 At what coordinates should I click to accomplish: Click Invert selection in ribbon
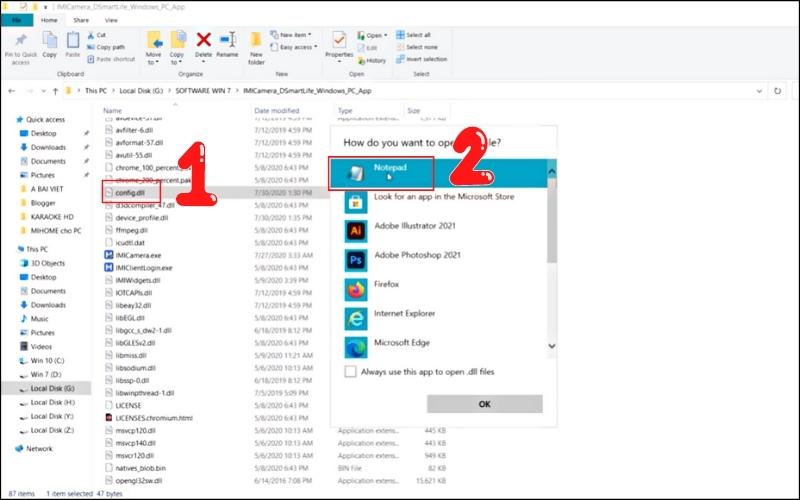click(x=422, y=59)
